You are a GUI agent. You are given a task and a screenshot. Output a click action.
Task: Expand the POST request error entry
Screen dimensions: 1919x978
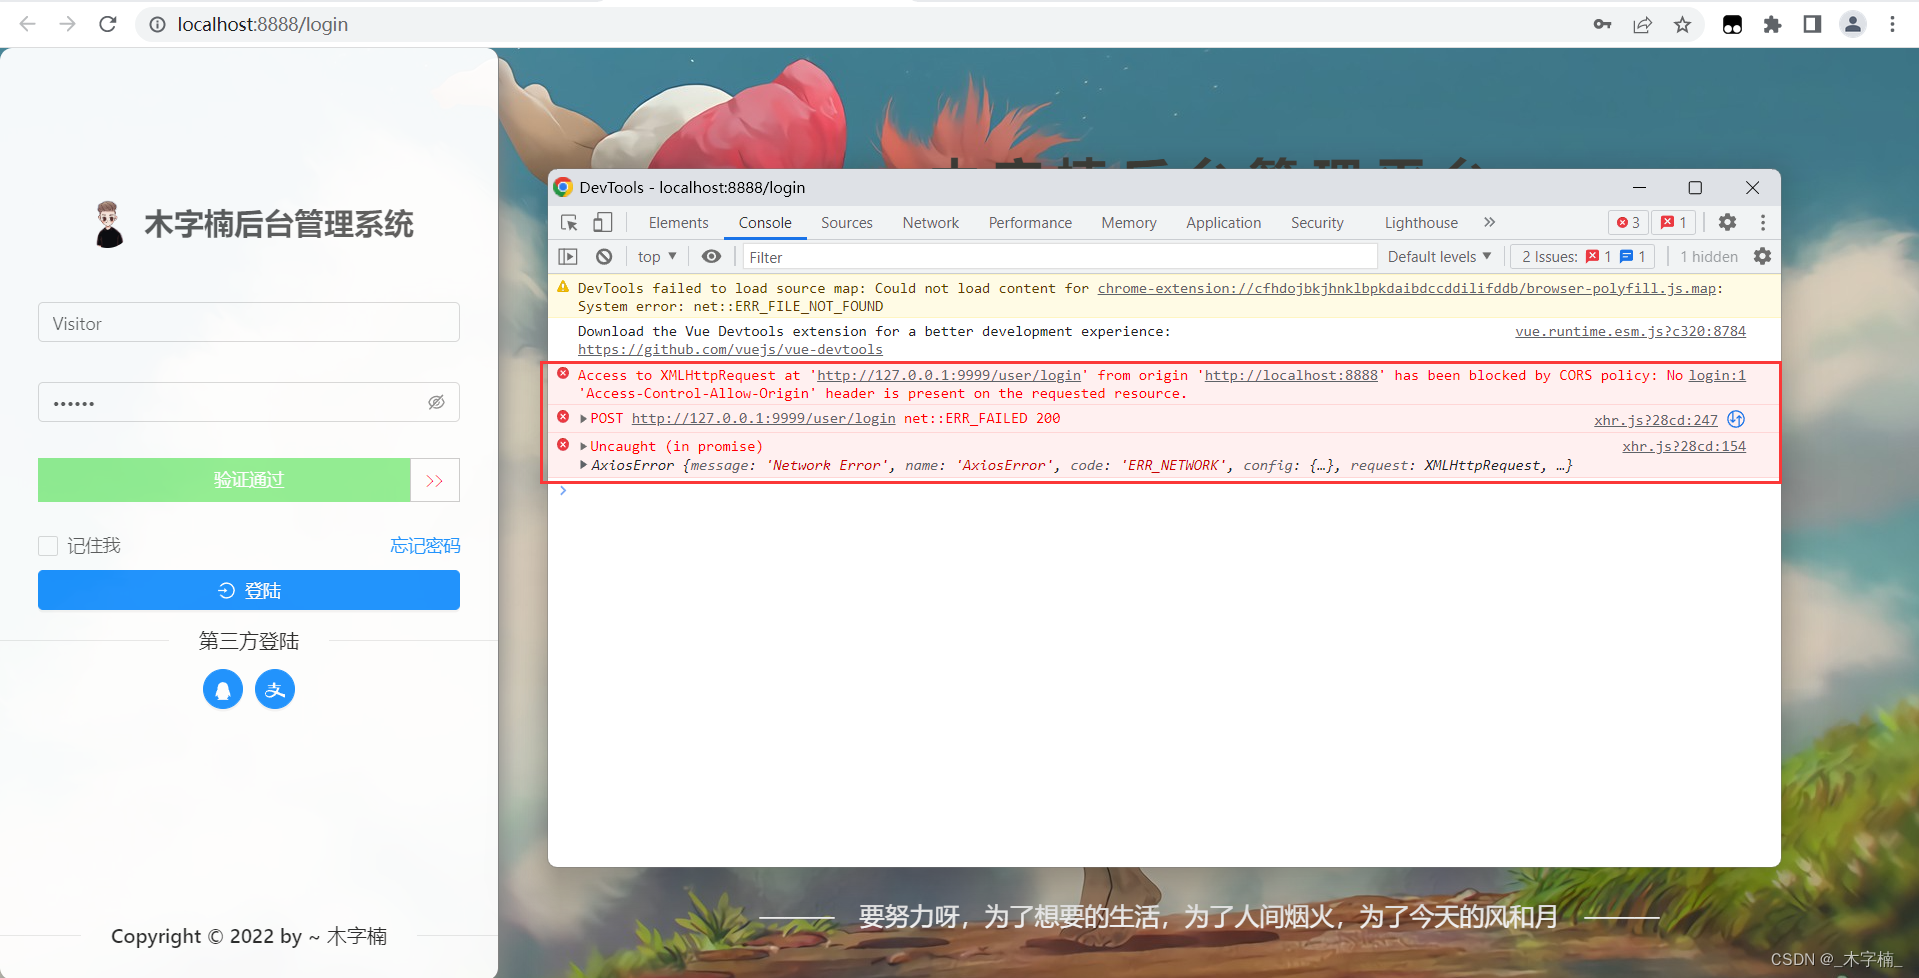point(583,419)
